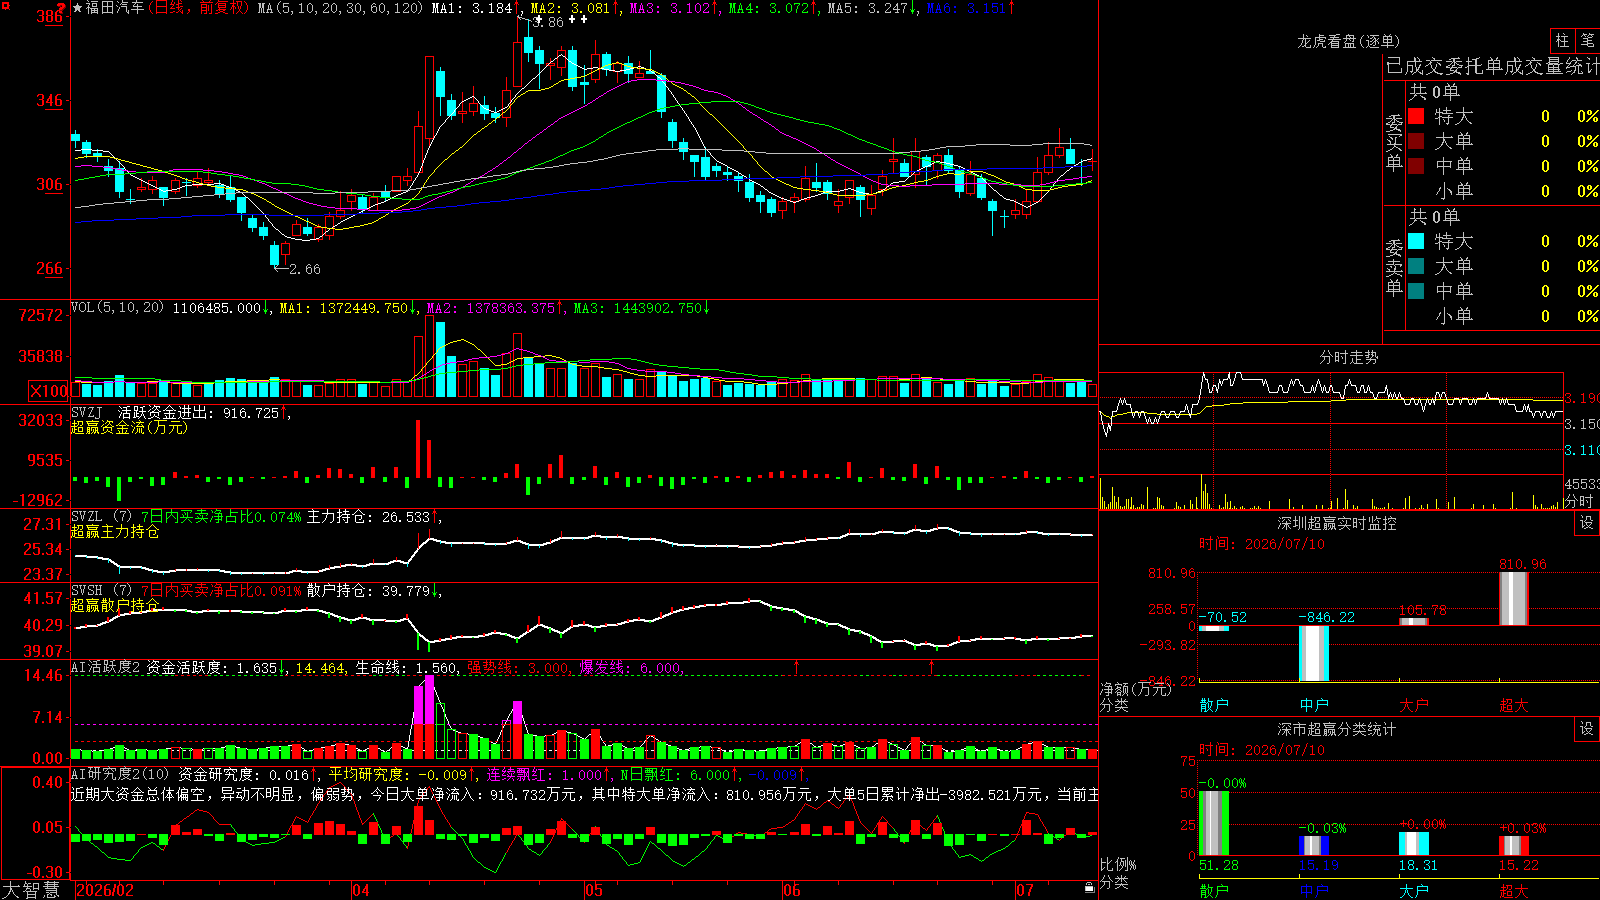Open the VOL(5,10,20) indicator parameters
Screen dimensions: 1600x900
point(117,308)
